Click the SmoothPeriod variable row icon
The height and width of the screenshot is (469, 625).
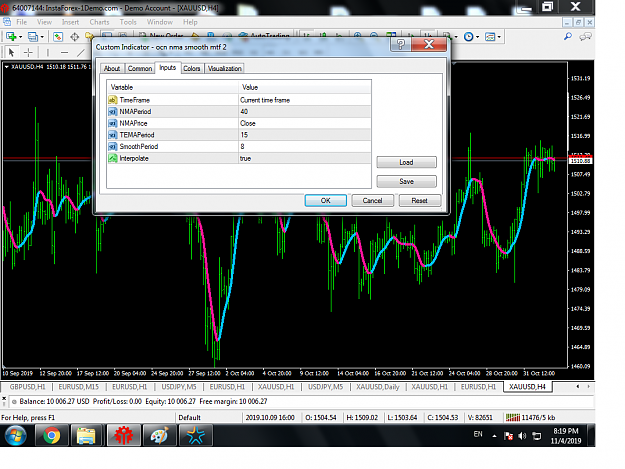(113, 147)
